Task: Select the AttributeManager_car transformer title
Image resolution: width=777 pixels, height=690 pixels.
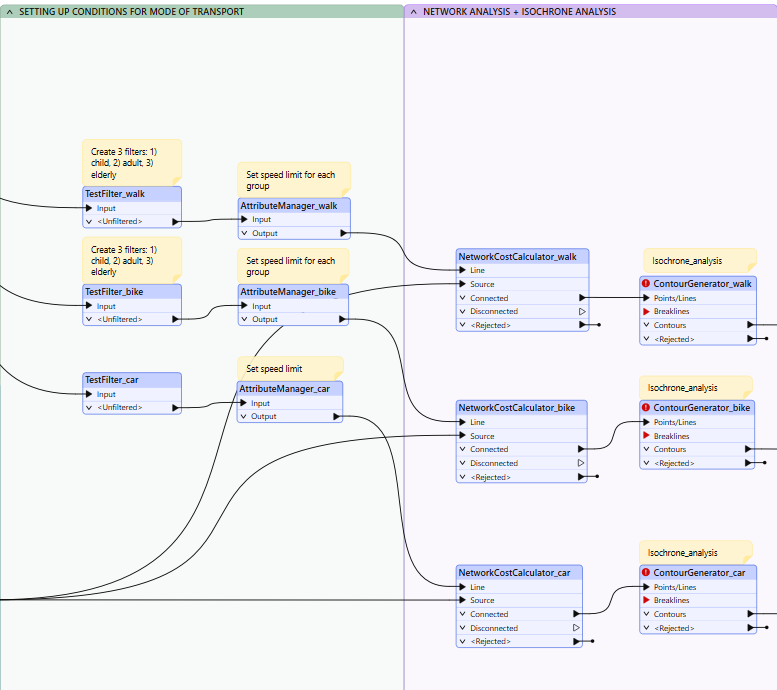Action: coord(284,389)
